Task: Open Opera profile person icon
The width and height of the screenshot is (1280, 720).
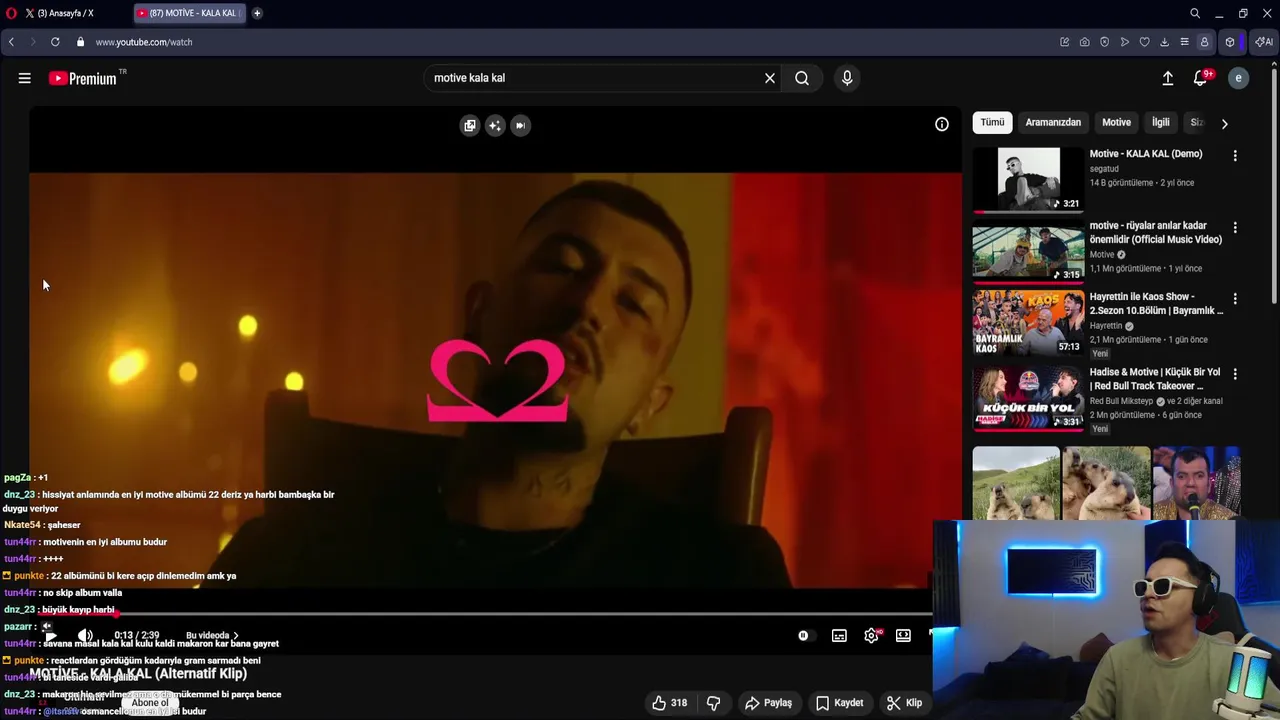Action: click(x=1204, y=42)
